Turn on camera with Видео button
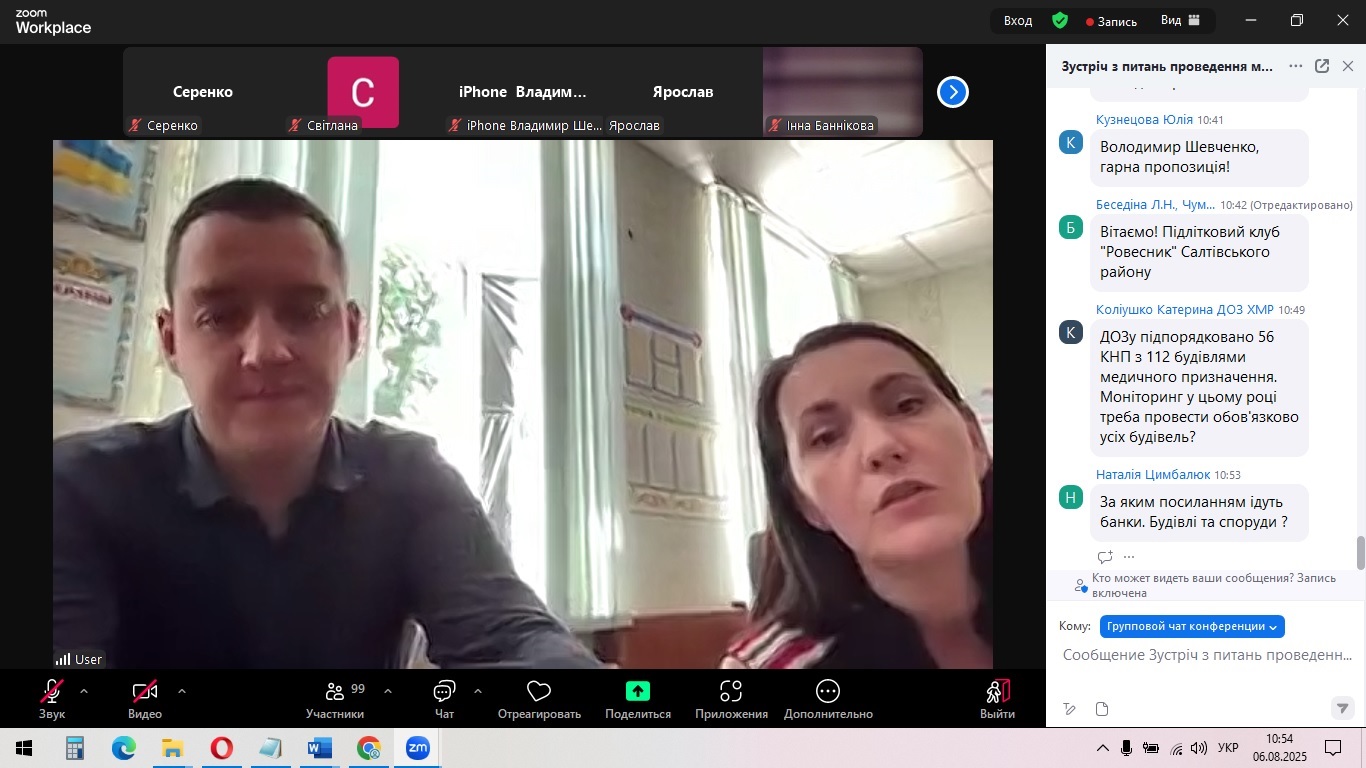The height and width of the screenshot is (768, 1366). pyautogui.click(x=145, y=692)
